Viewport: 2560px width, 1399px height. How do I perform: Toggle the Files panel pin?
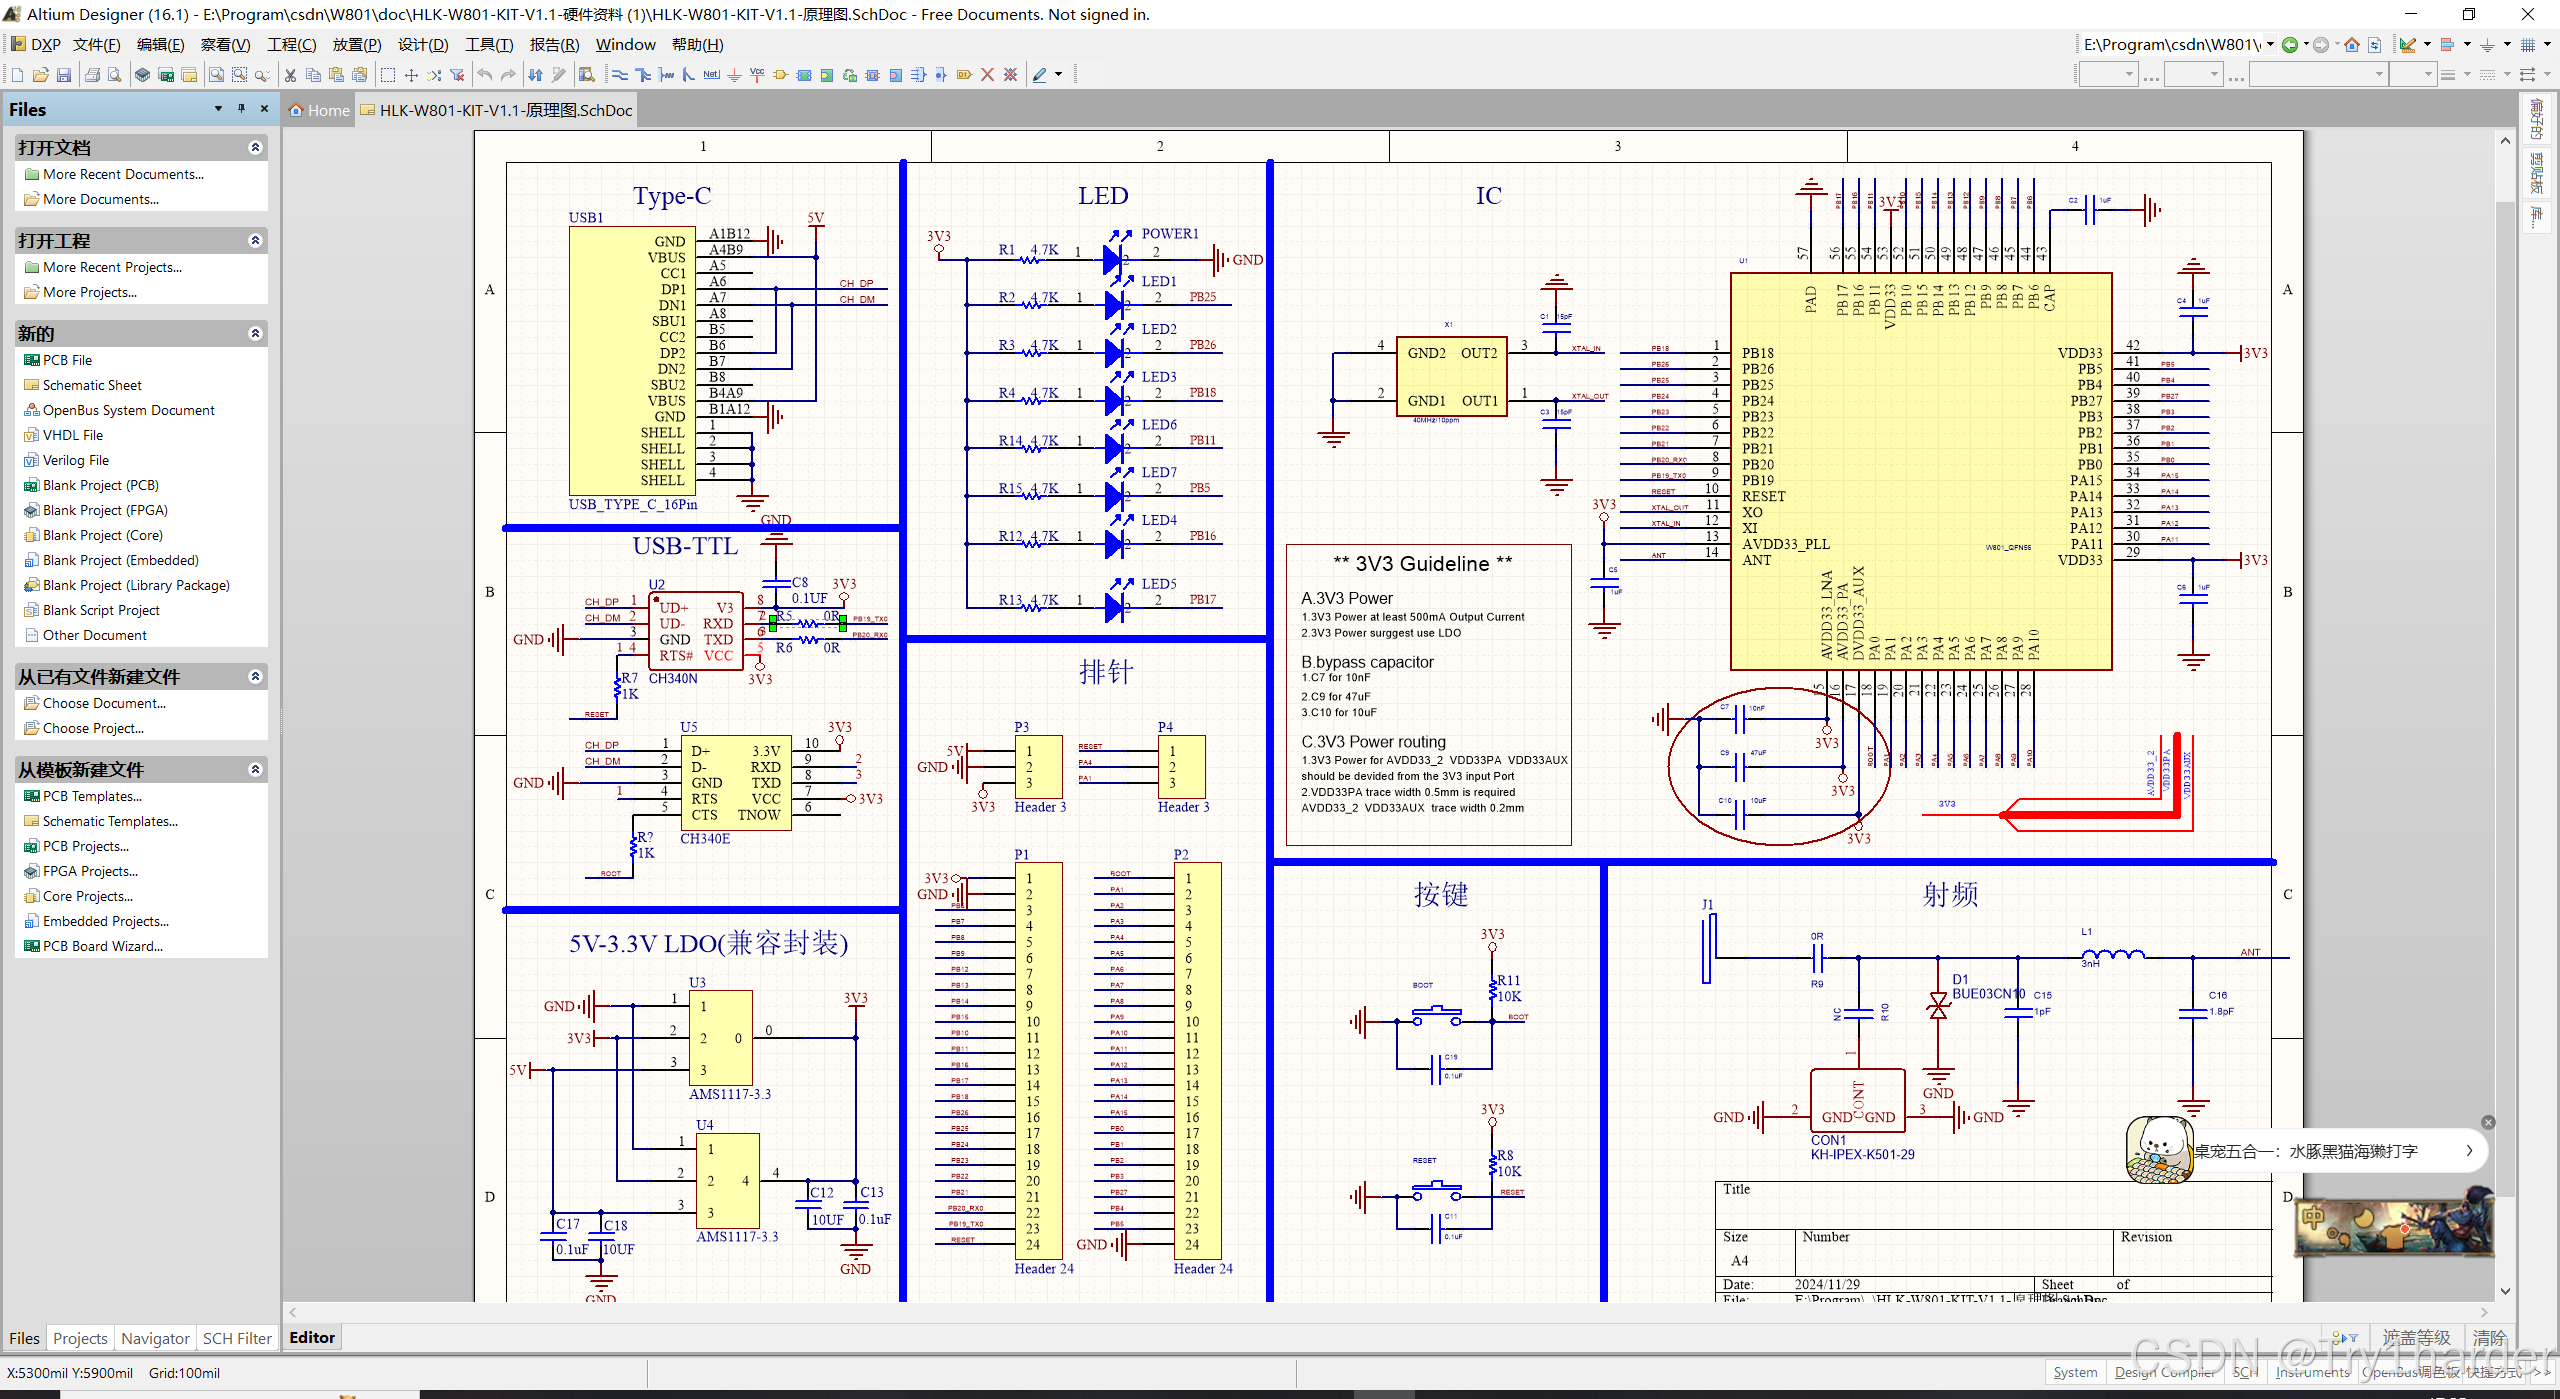tap(241, 109)
